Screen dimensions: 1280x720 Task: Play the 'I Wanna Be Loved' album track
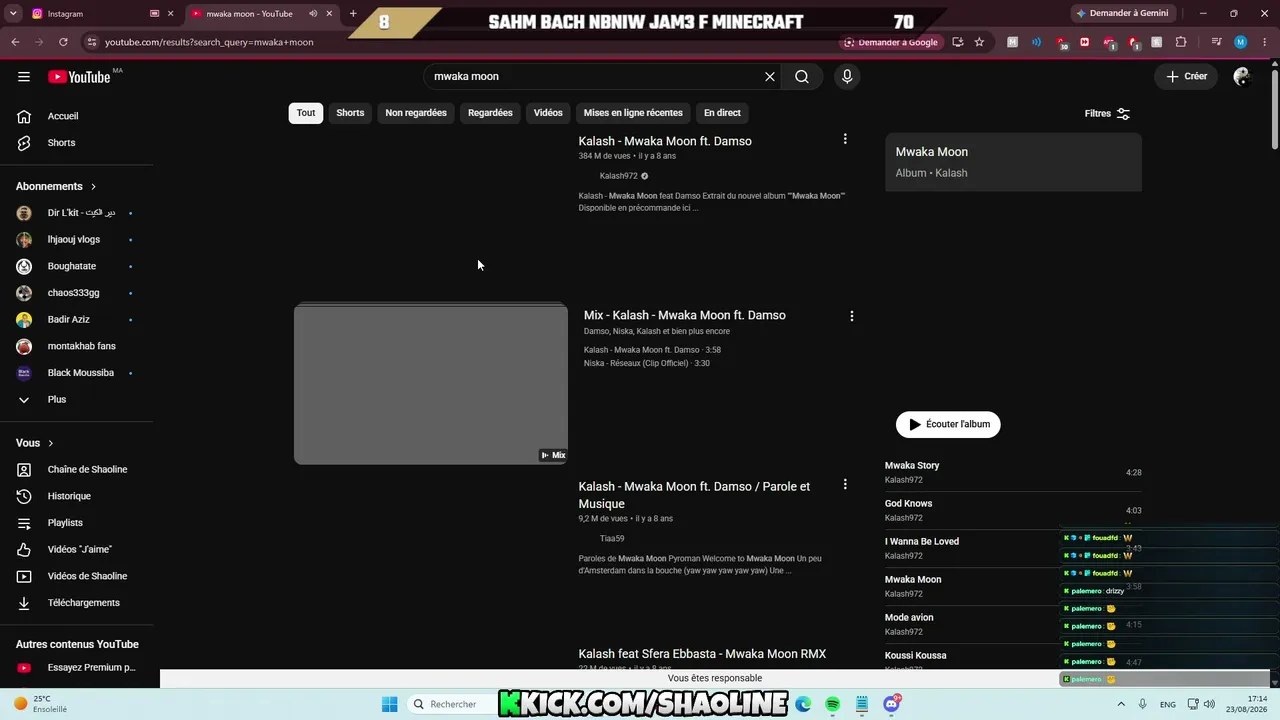click(1013, 548)
